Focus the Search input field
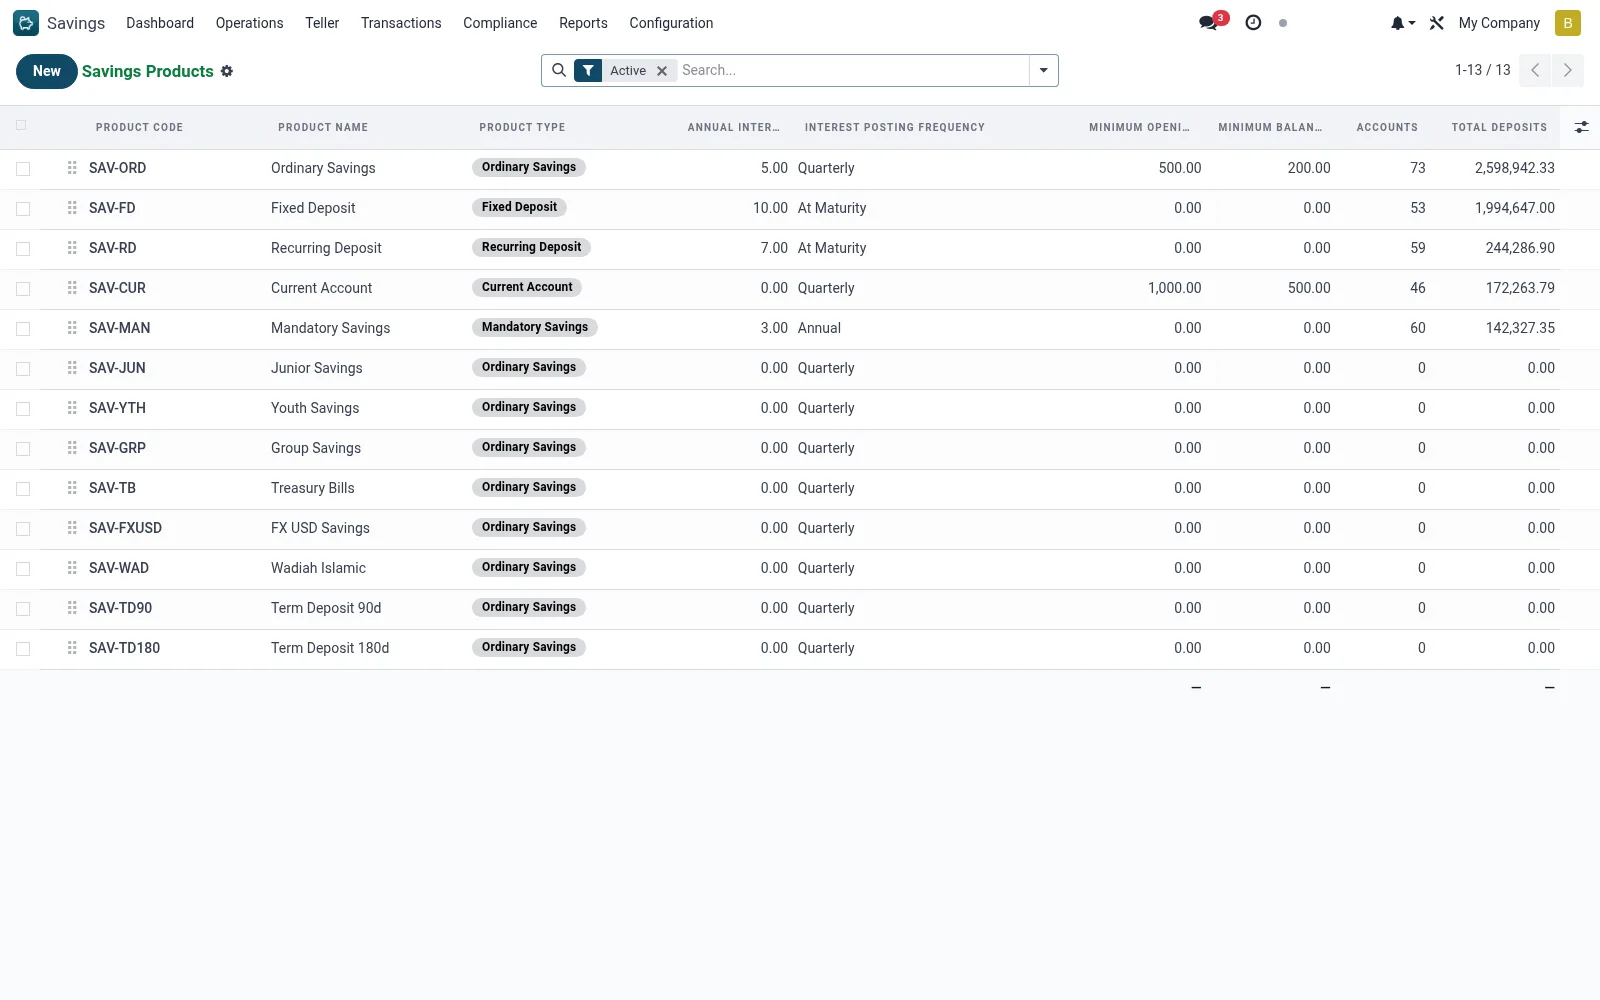Screen dimensions: 1600x1000 [852, 70]
